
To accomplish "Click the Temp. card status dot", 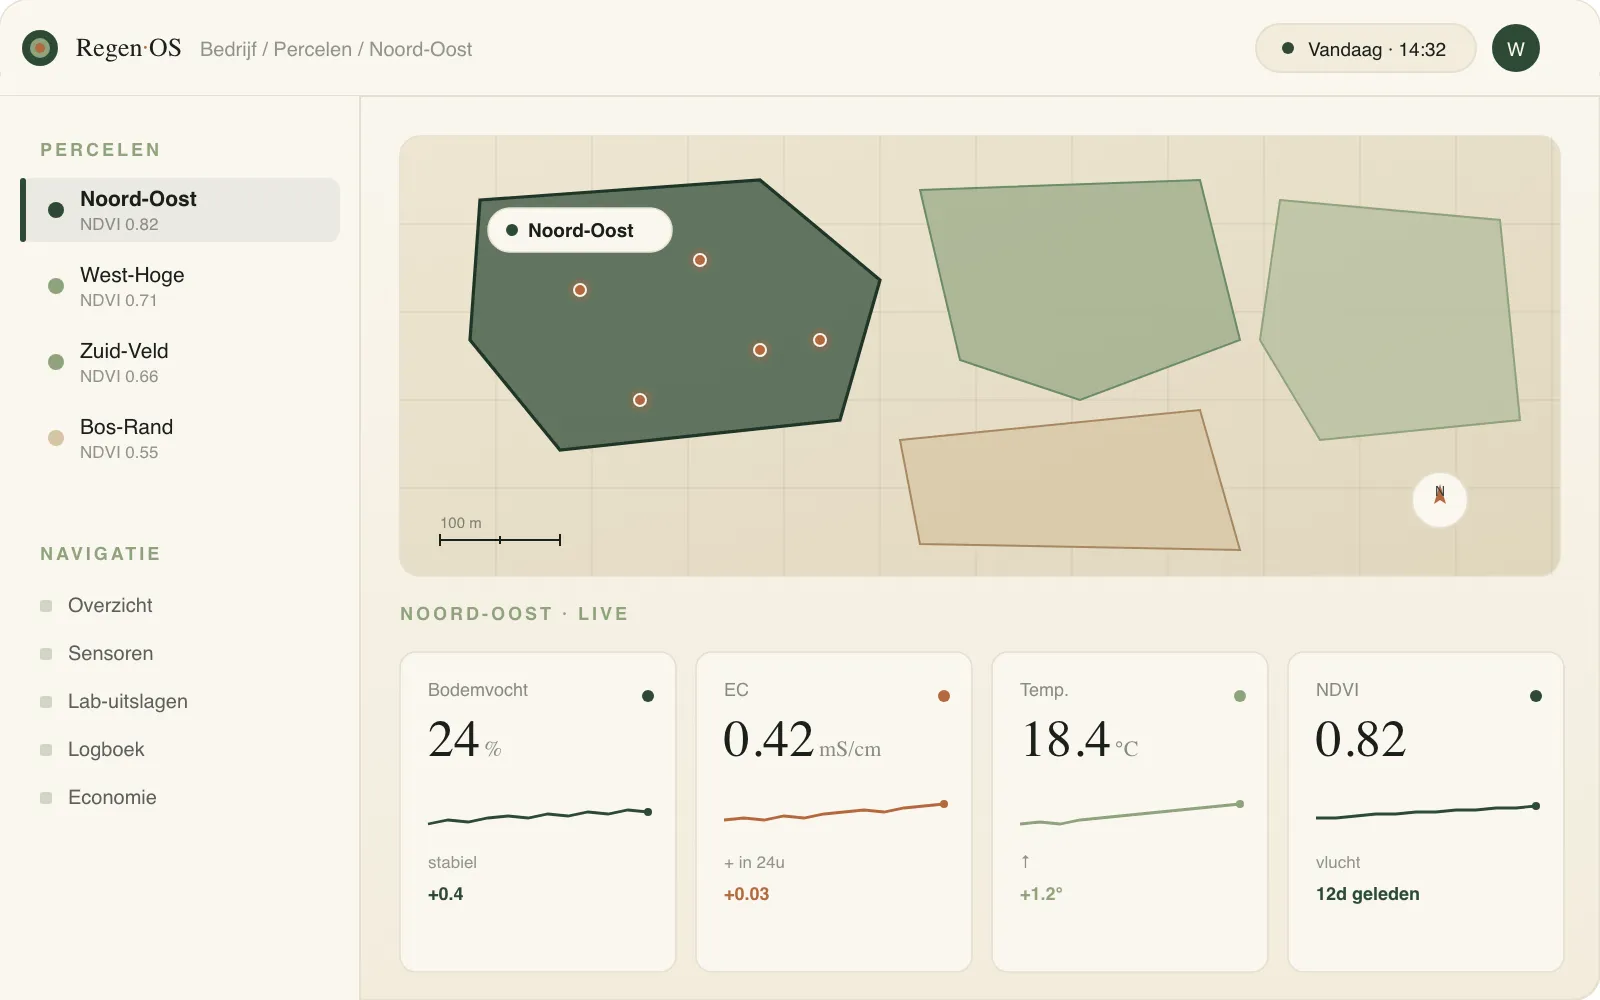I will pos(1240,696).
